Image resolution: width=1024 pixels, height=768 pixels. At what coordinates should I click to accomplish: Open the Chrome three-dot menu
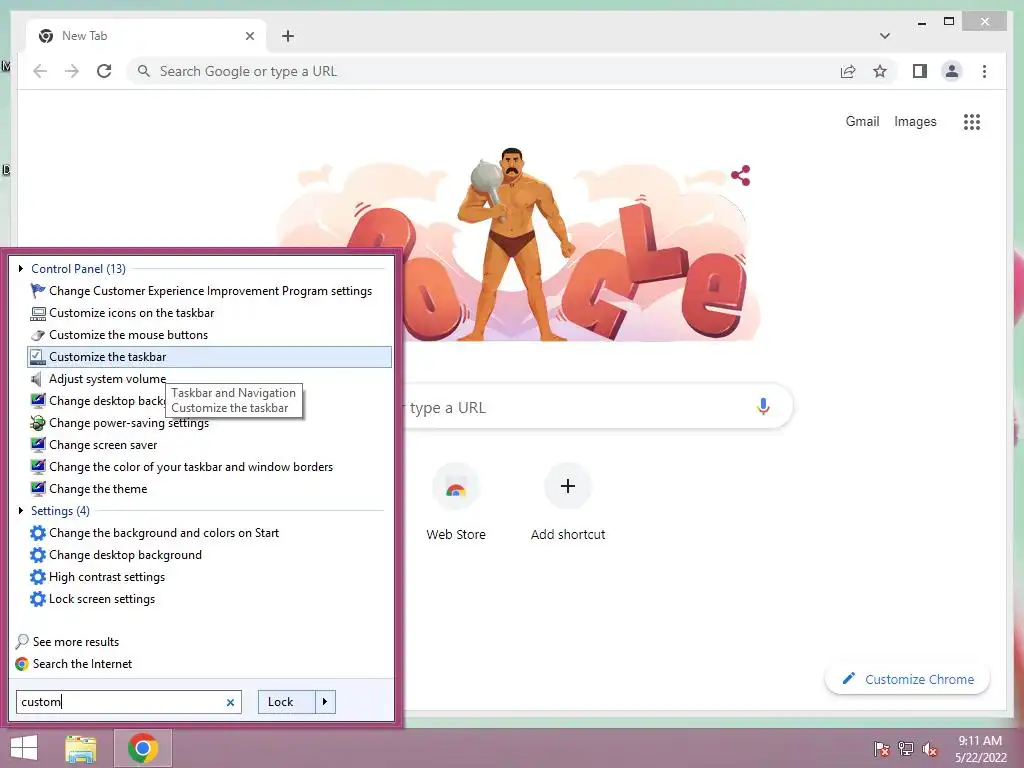pos(984,71)
